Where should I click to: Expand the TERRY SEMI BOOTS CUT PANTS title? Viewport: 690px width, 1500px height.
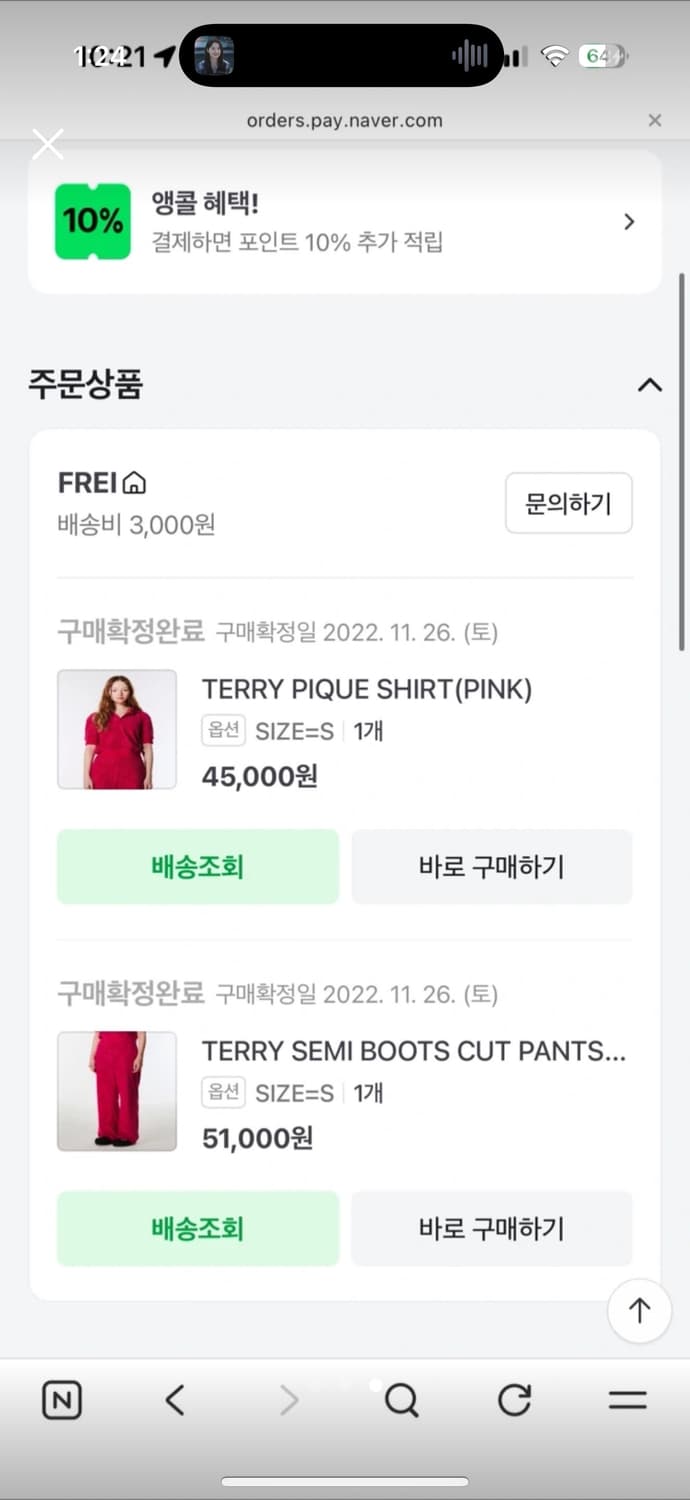[415, 1051]
